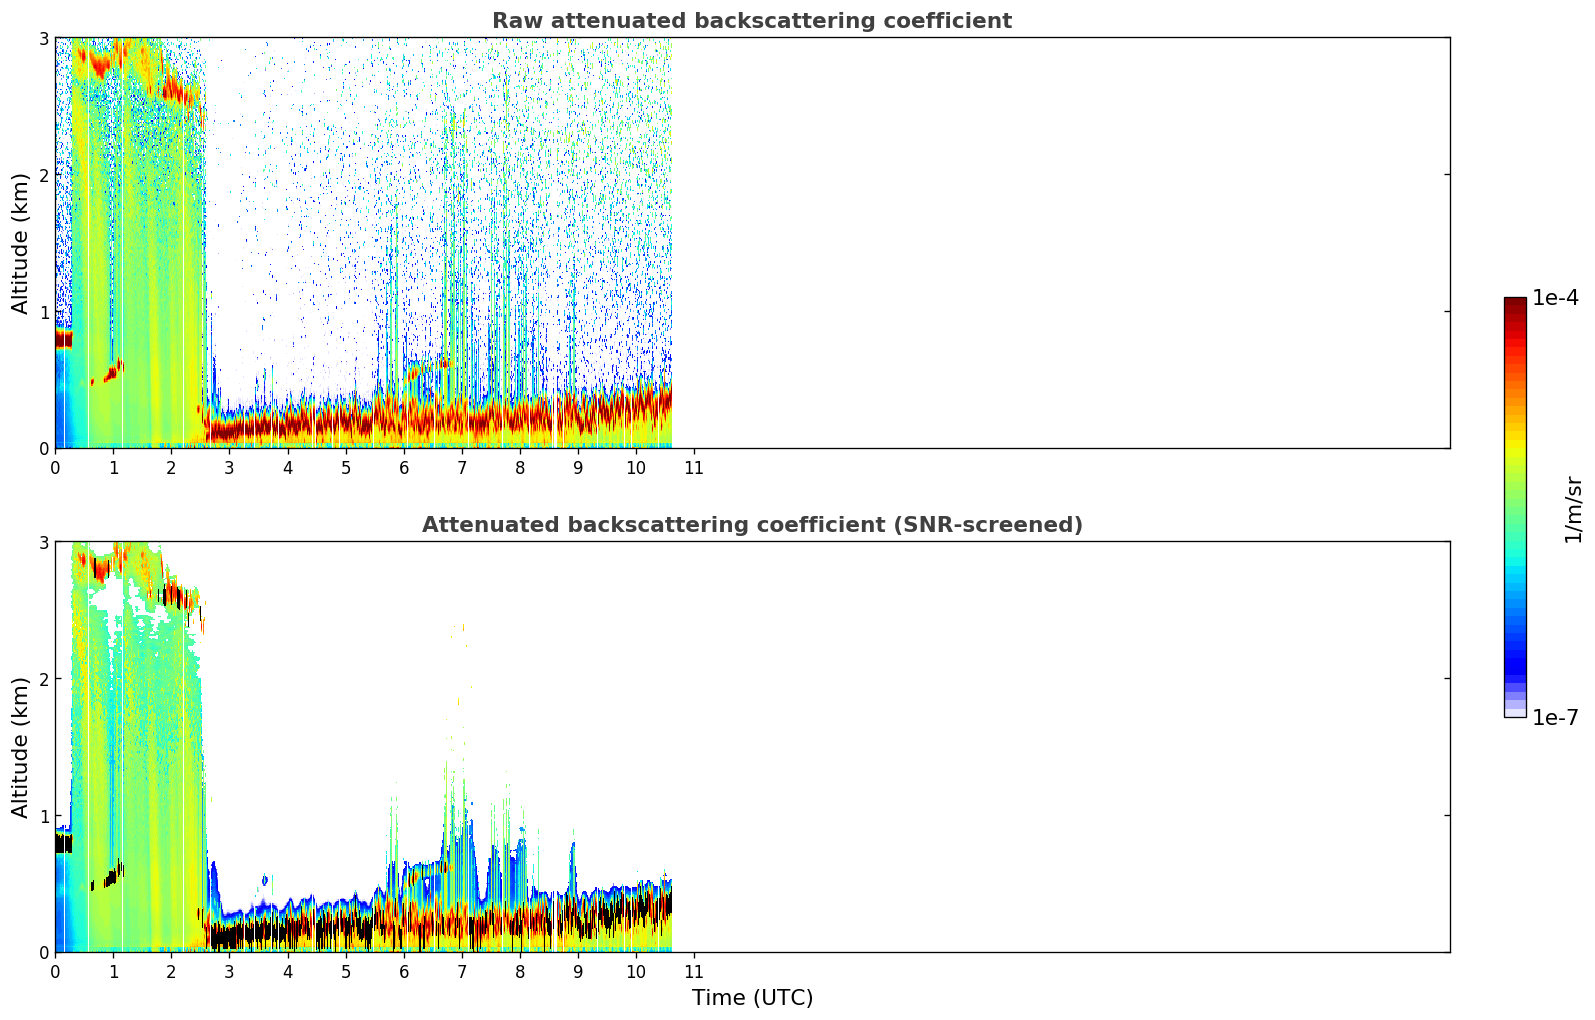Click hour 1 tick on bottom plot
Viewport: 1595px width, 1020px height.
point(113,972)
